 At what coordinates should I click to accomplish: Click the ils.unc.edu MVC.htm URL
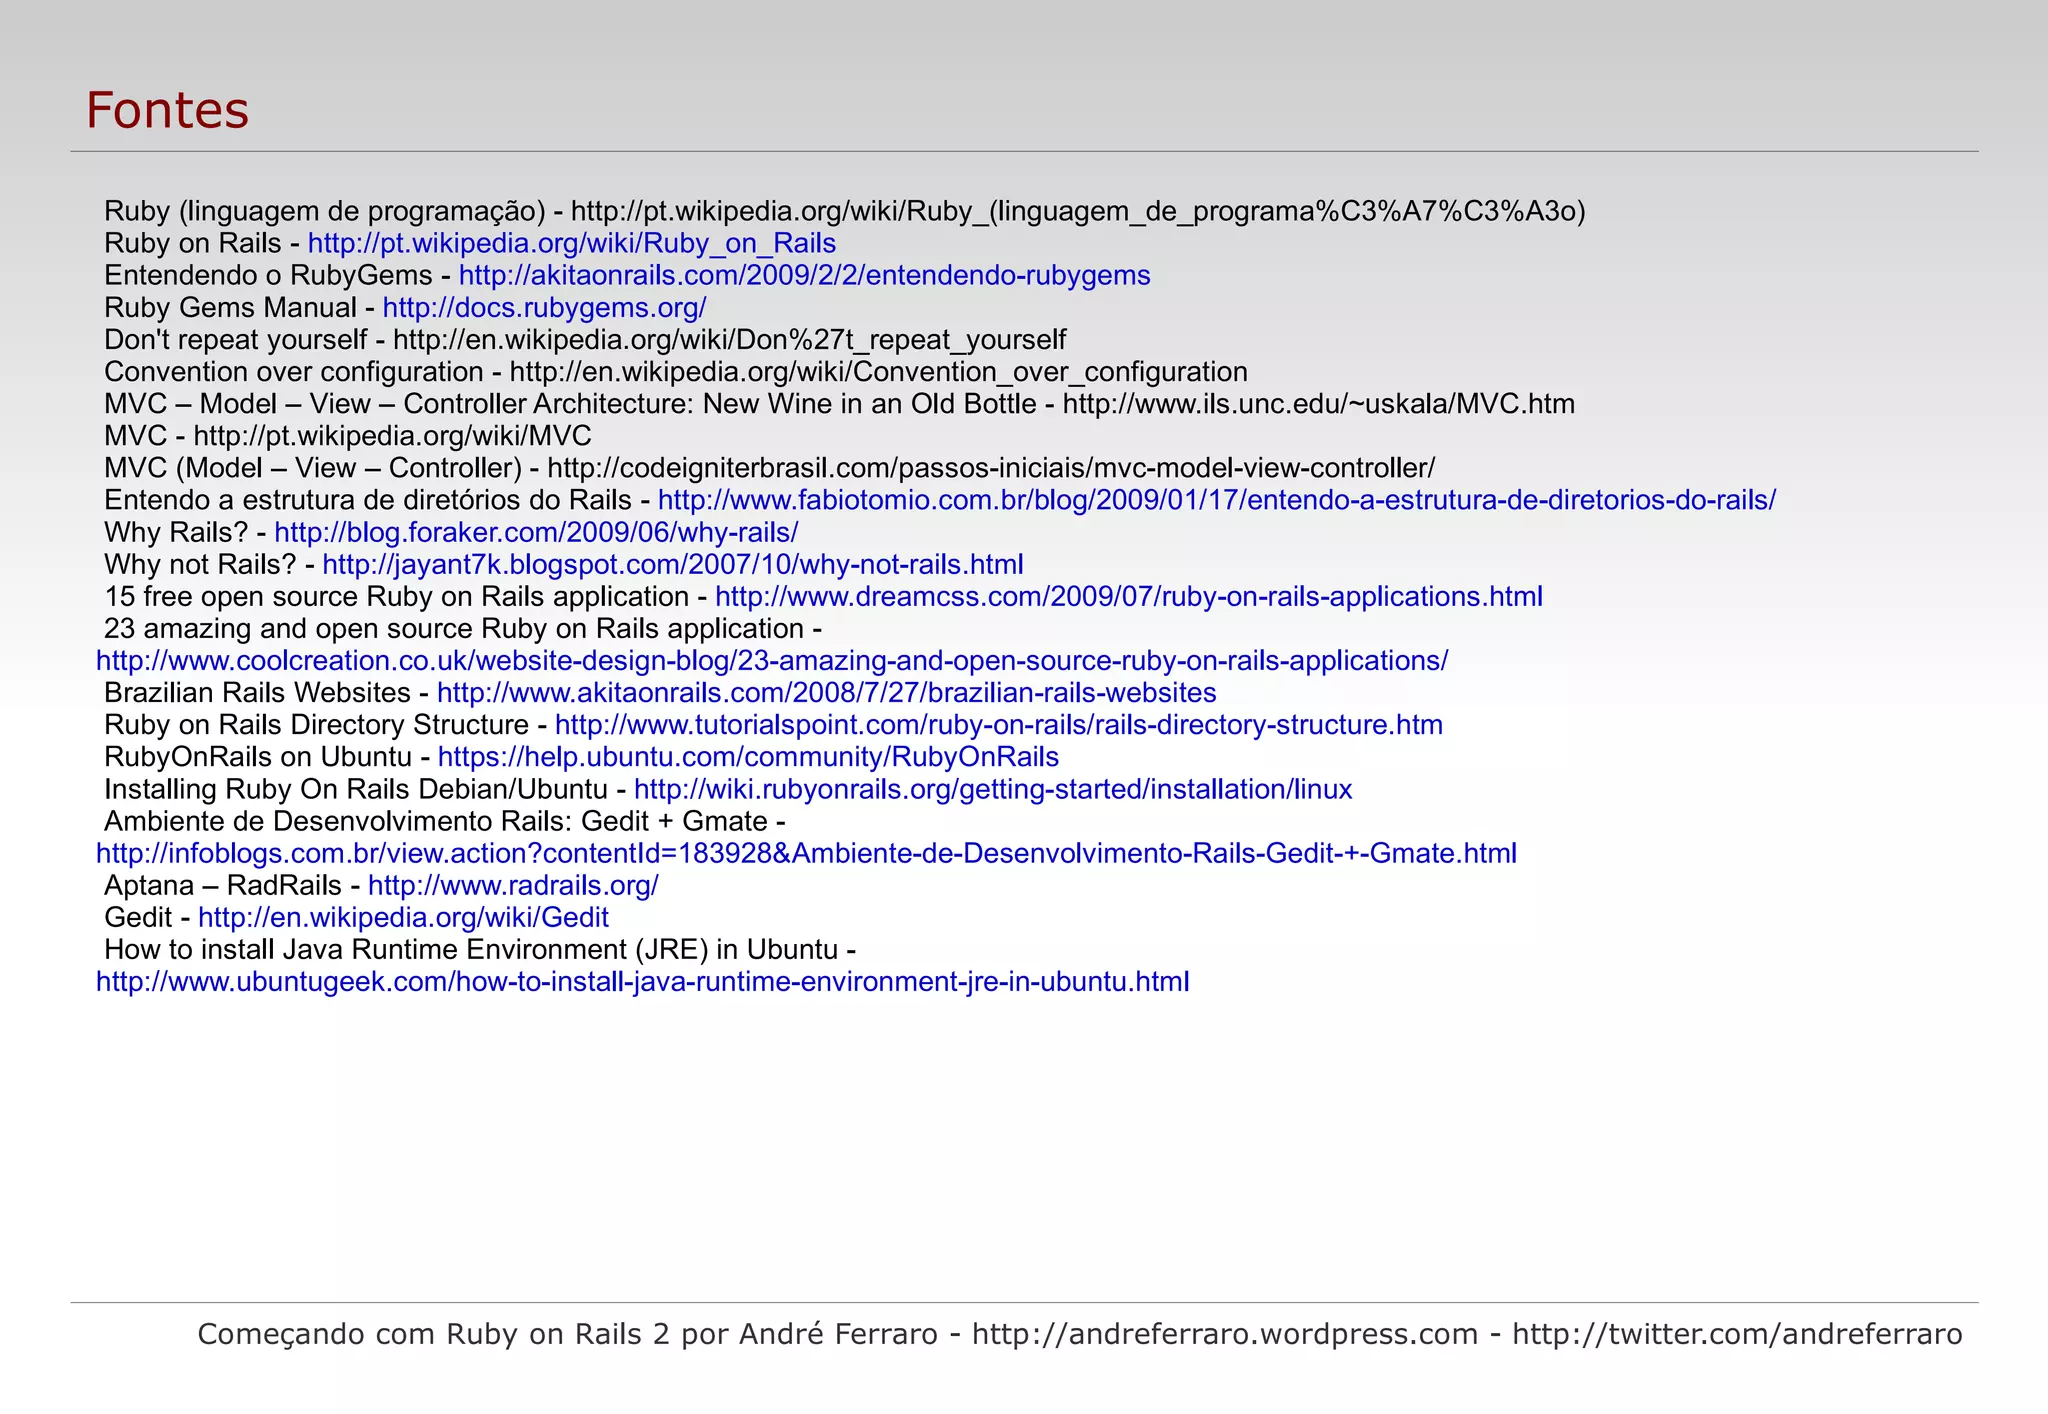tap(1319, 403)
